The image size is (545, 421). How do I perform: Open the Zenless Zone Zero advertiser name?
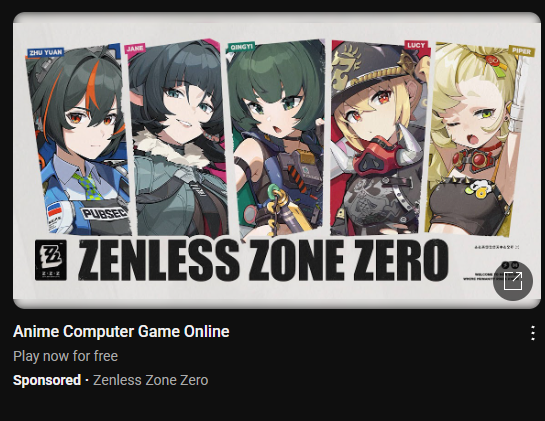[151, 380]
